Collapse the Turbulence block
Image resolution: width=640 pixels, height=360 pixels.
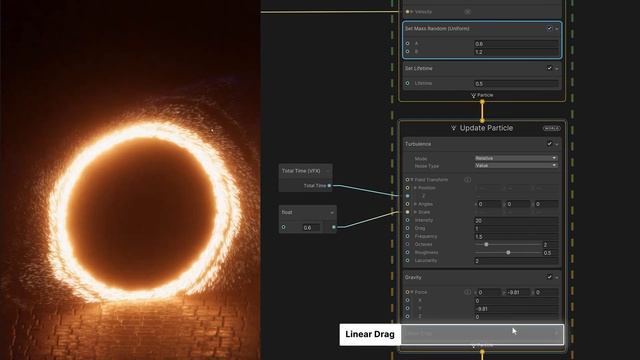pyautogui.click(x=557, y=144)
